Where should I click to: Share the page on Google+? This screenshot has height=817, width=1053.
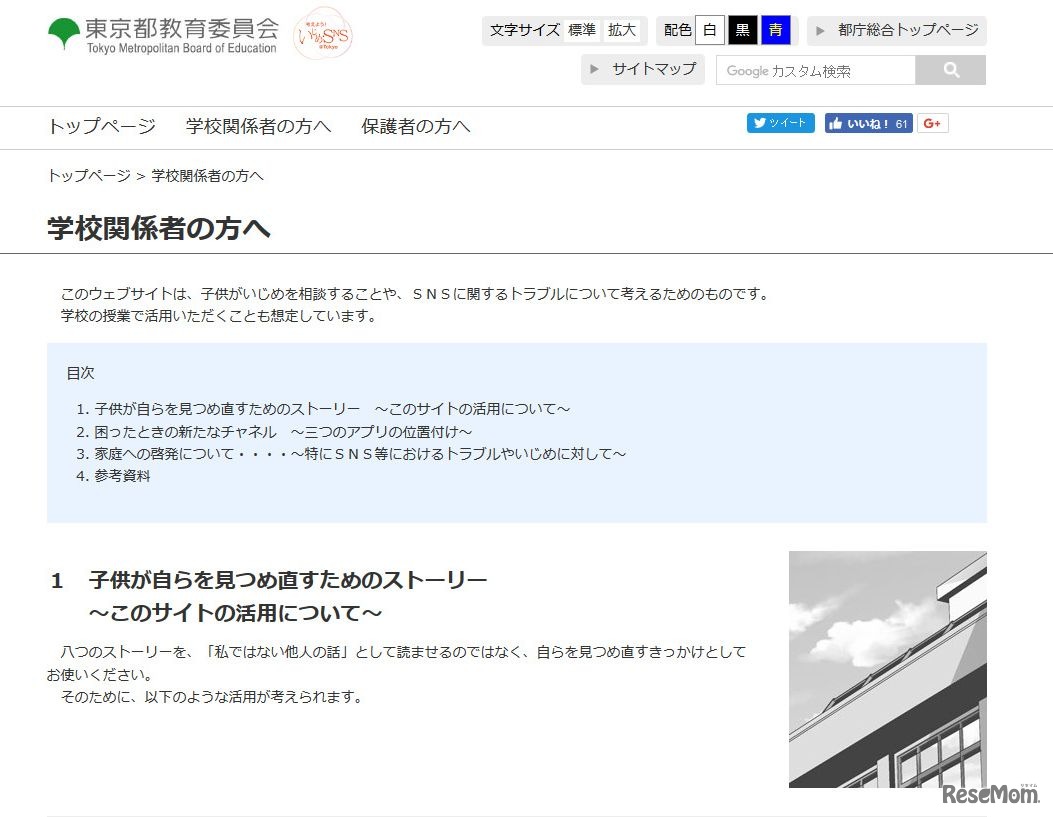932,123
